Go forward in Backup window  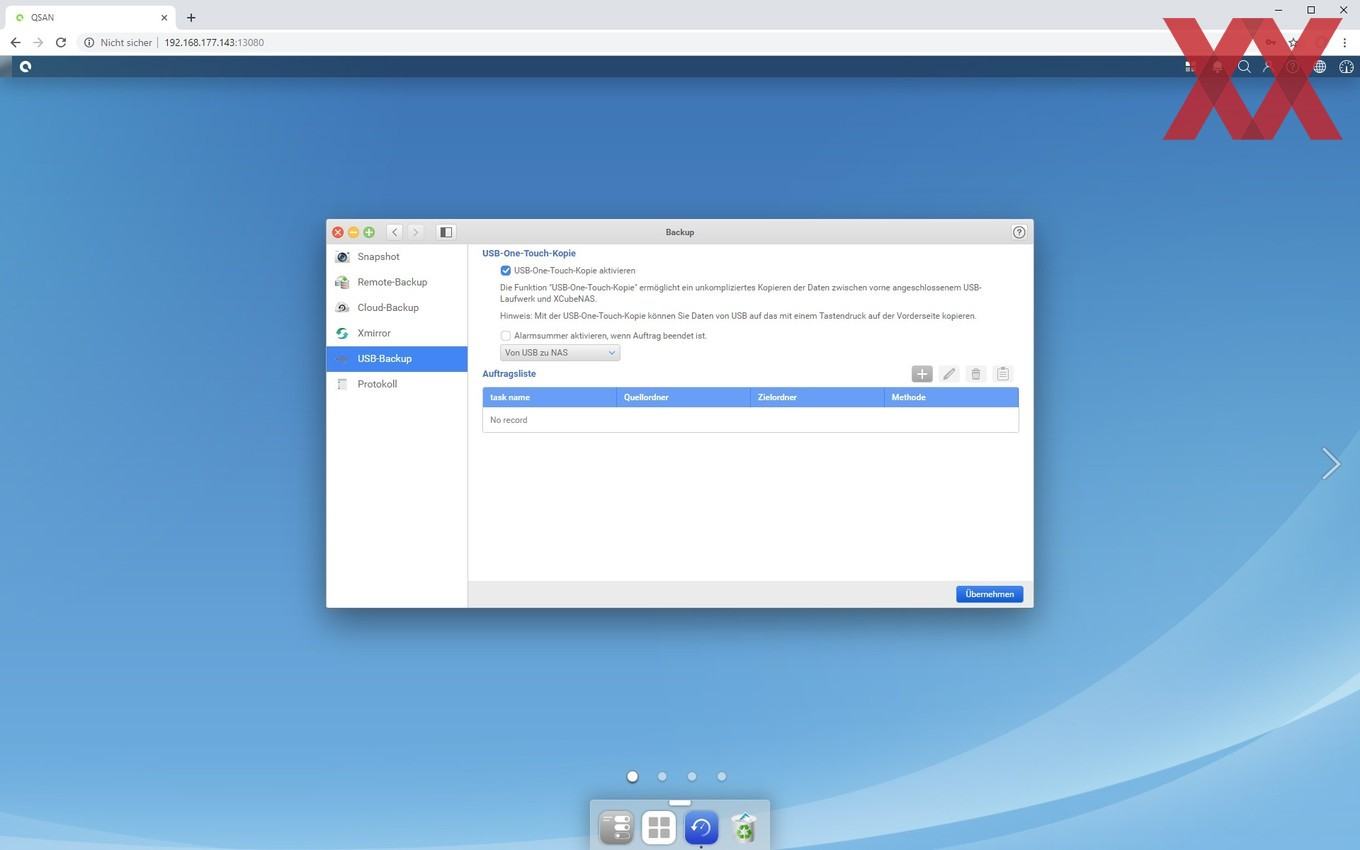(416, 232)
